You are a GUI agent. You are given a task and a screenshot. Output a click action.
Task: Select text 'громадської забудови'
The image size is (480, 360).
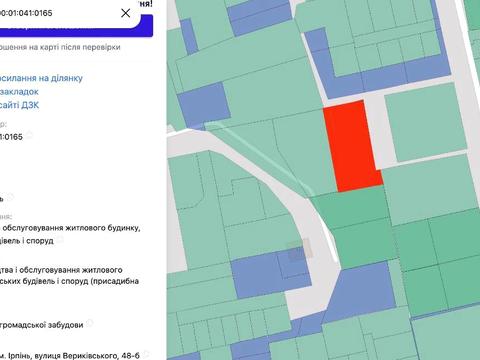coord(41,325)
